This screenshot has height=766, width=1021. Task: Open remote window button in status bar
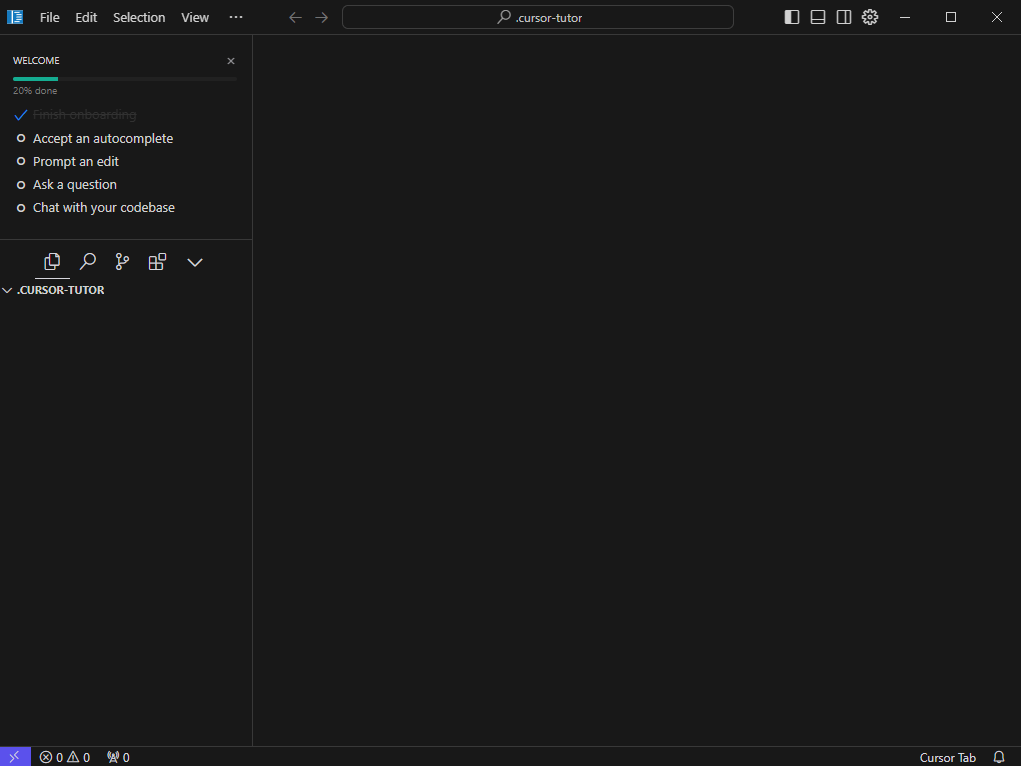15,757
